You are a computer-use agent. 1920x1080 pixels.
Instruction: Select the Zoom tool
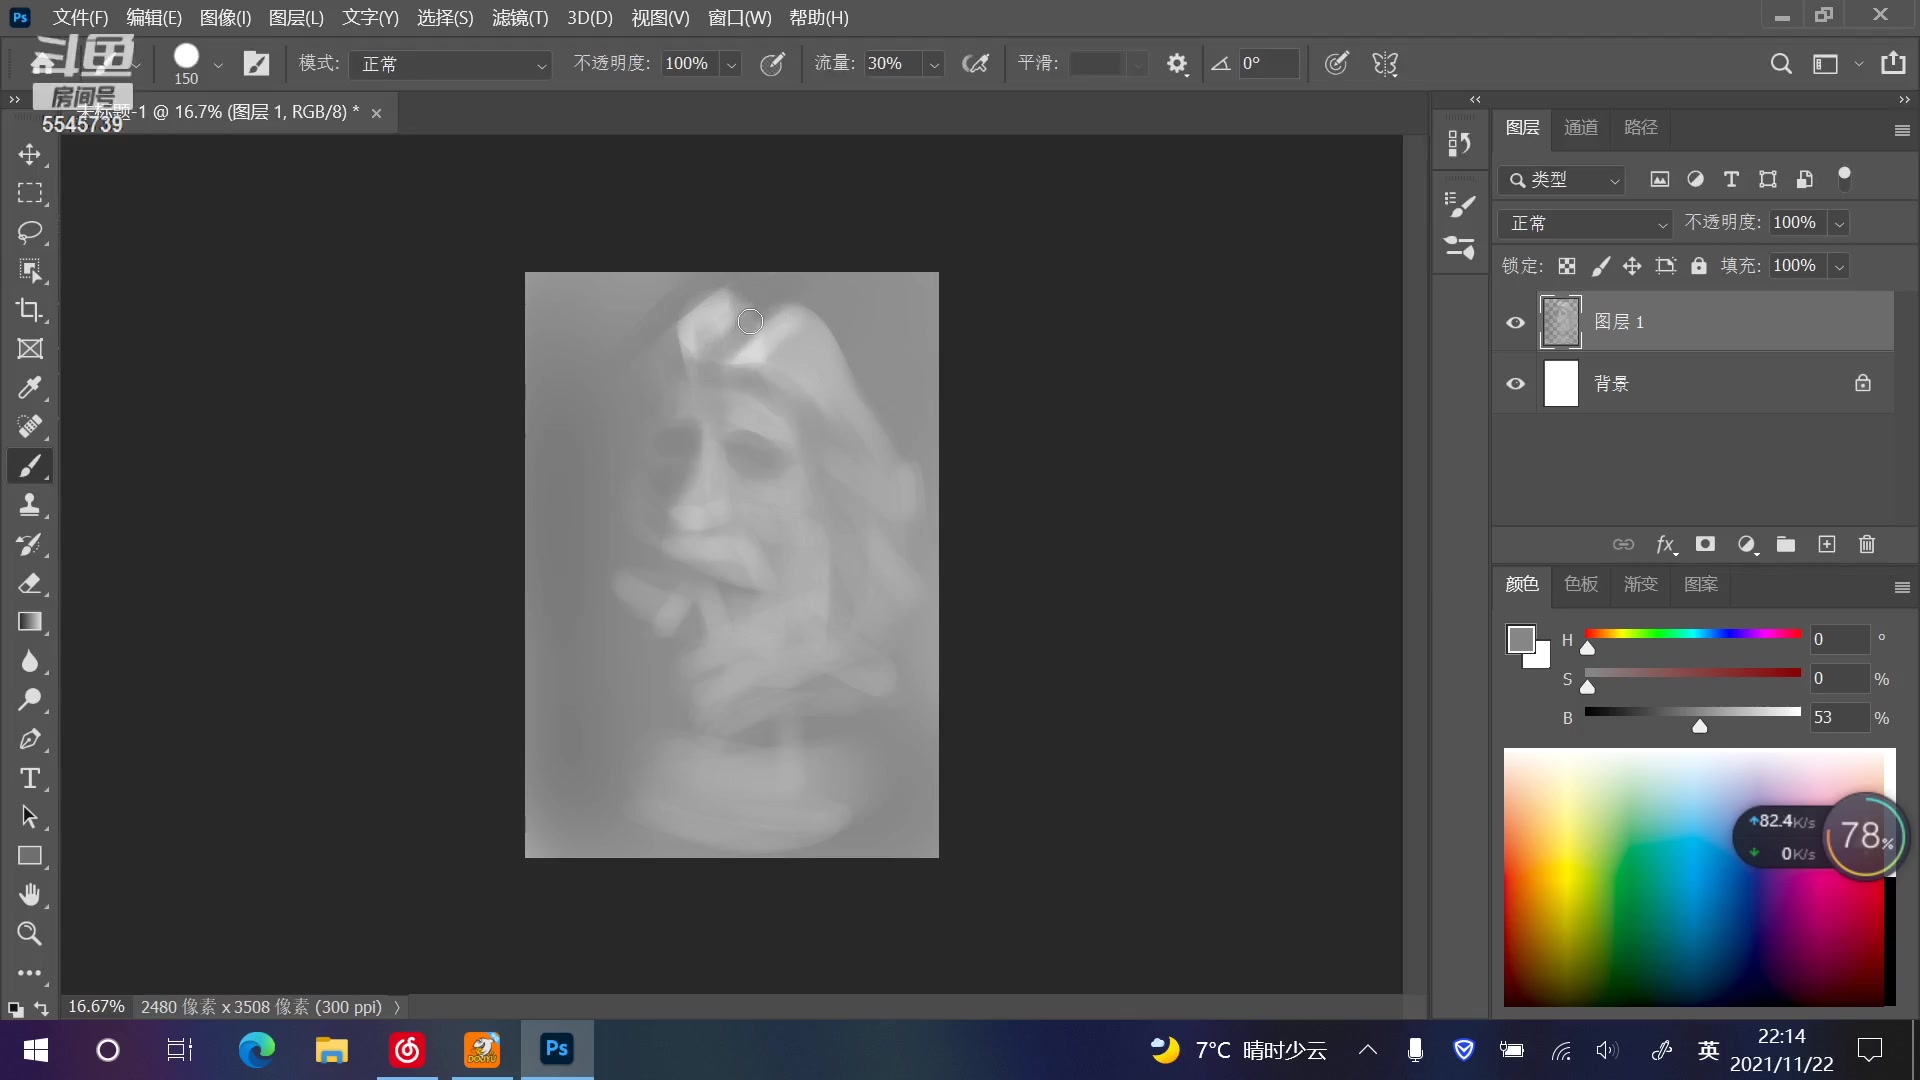30,934
